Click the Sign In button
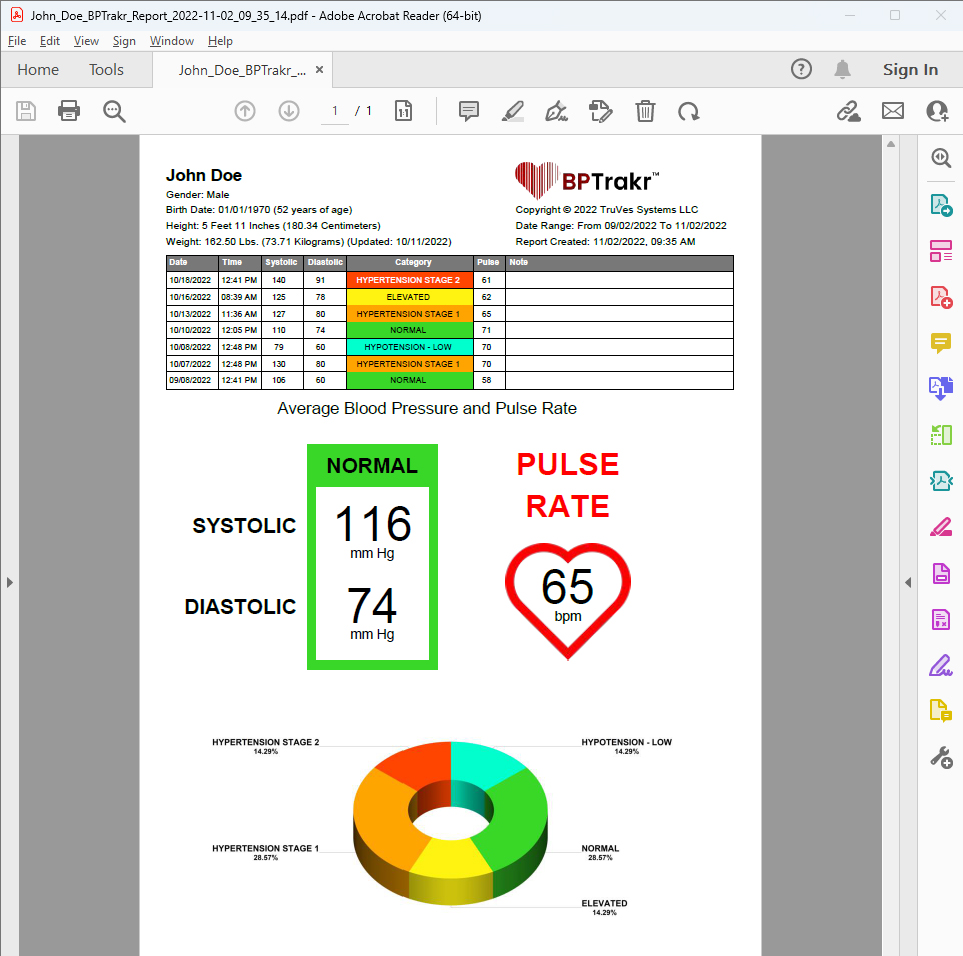 coord(910,69)
